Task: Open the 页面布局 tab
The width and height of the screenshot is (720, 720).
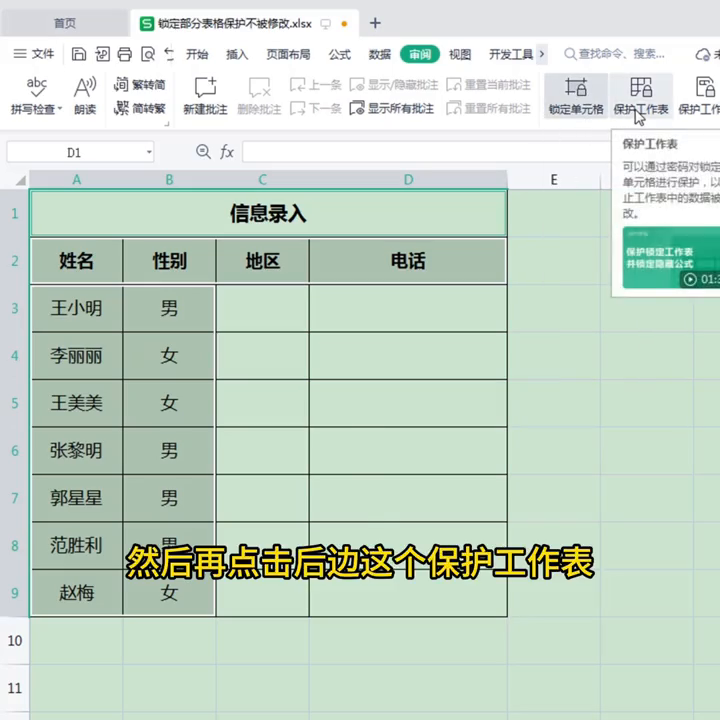Action: click(x=288, y=55)
